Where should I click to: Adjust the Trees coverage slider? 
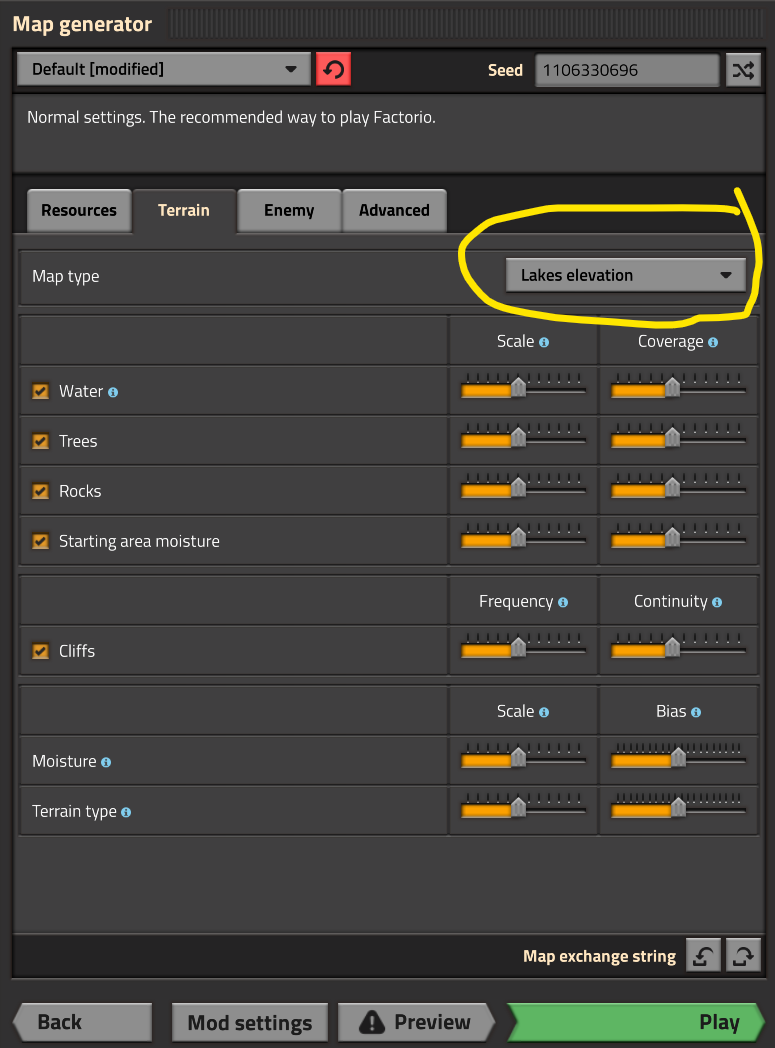click(x=678, y=436)
